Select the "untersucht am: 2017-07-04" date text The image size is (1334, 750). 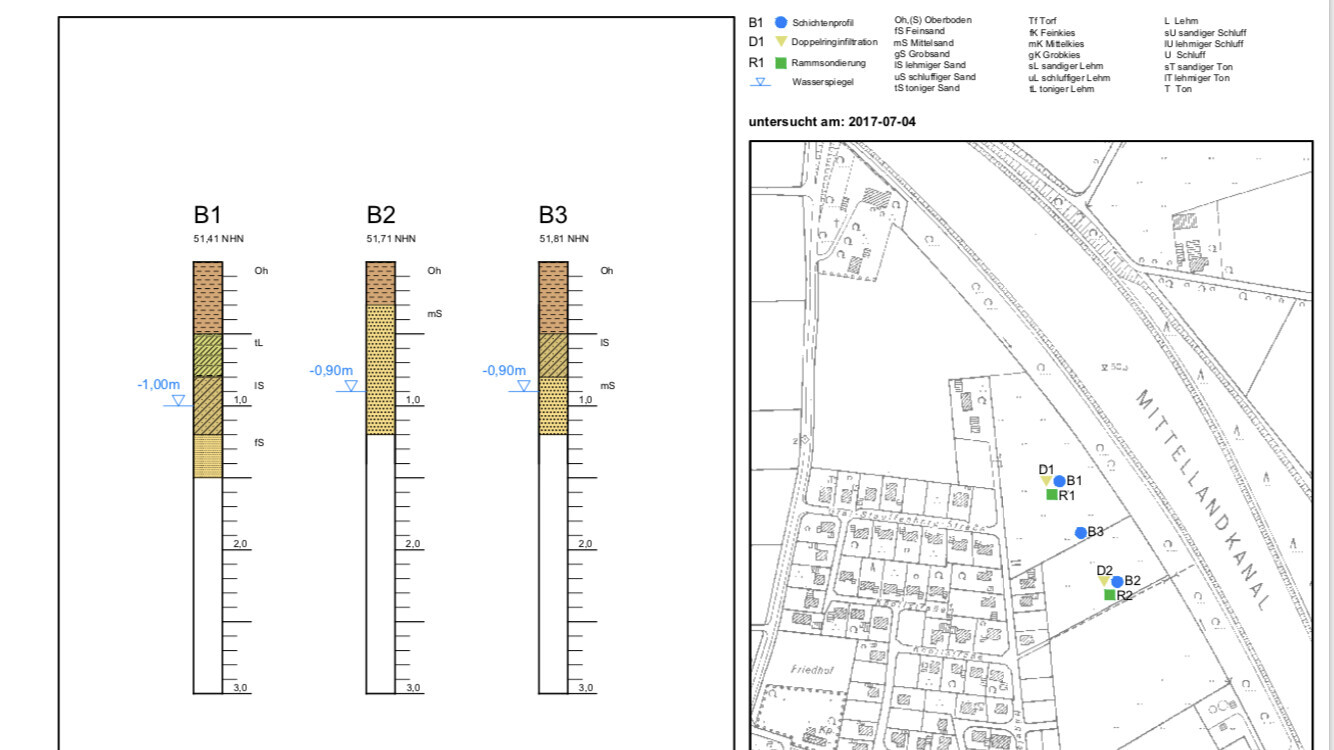pos(832,122)
